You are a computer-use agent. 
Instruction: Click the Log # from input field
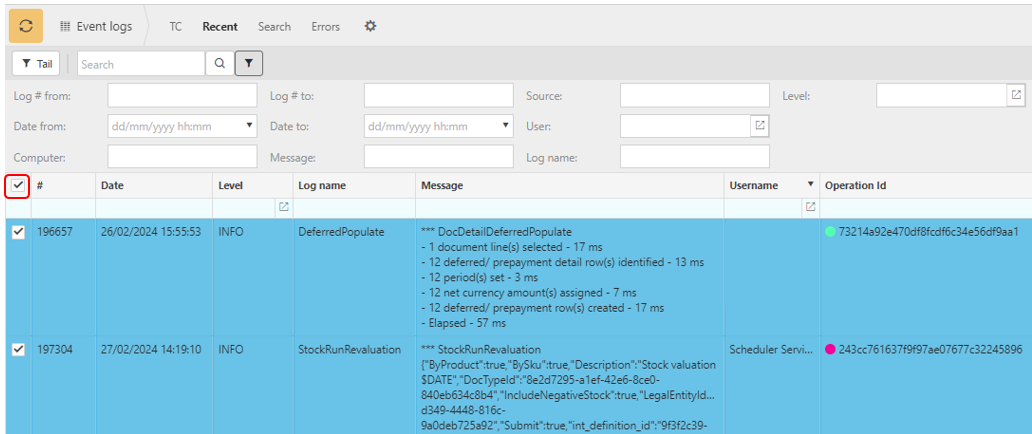pos(182,96)
